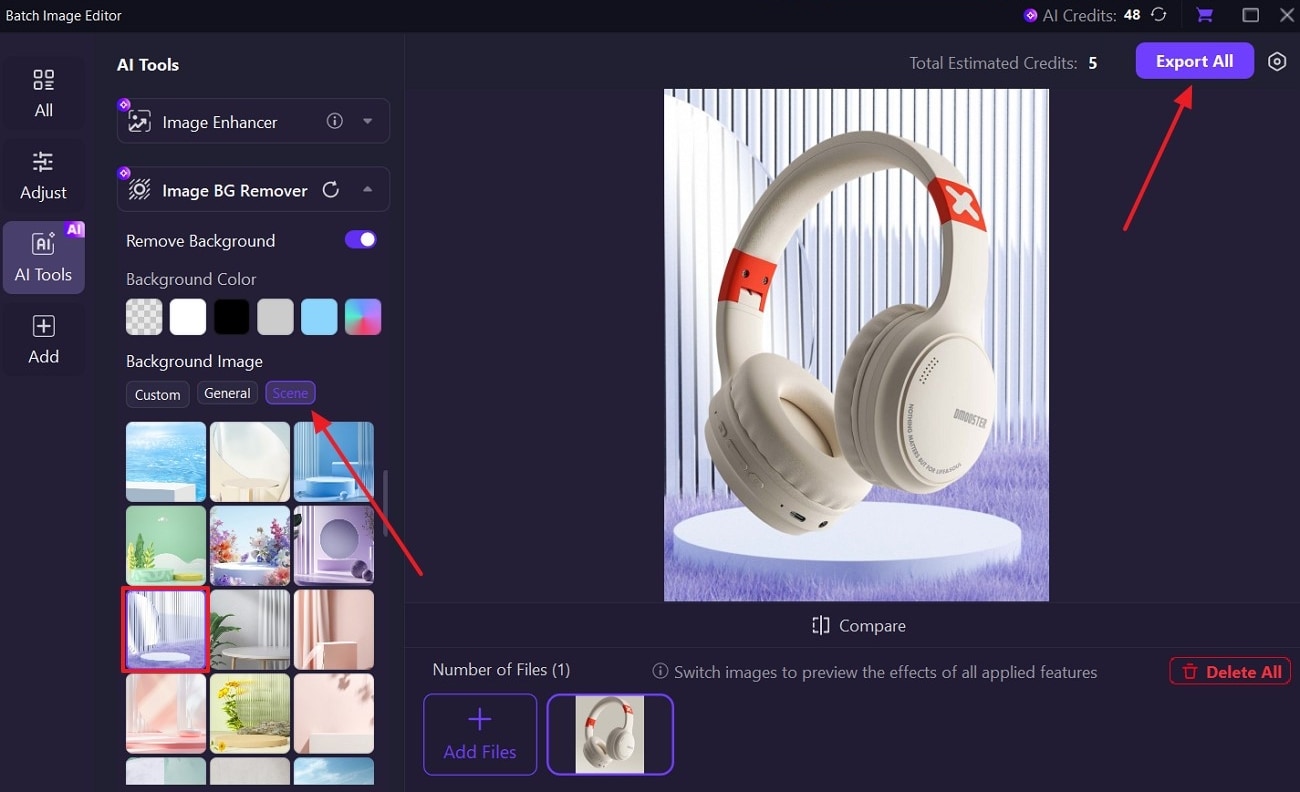
Task: Select the green hills cartoon scene
Action: (x=166, y=545)
